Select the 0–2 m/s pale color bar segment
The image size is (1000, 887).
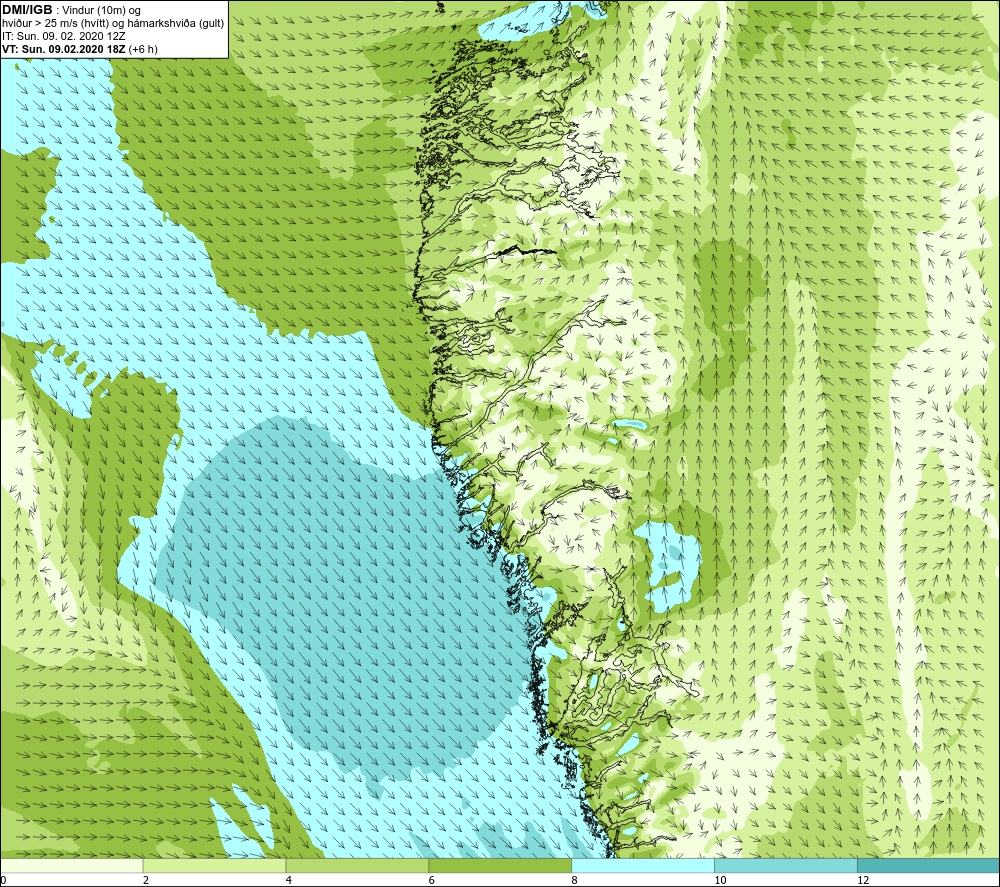pyautogui.click(x=71, y=866)
